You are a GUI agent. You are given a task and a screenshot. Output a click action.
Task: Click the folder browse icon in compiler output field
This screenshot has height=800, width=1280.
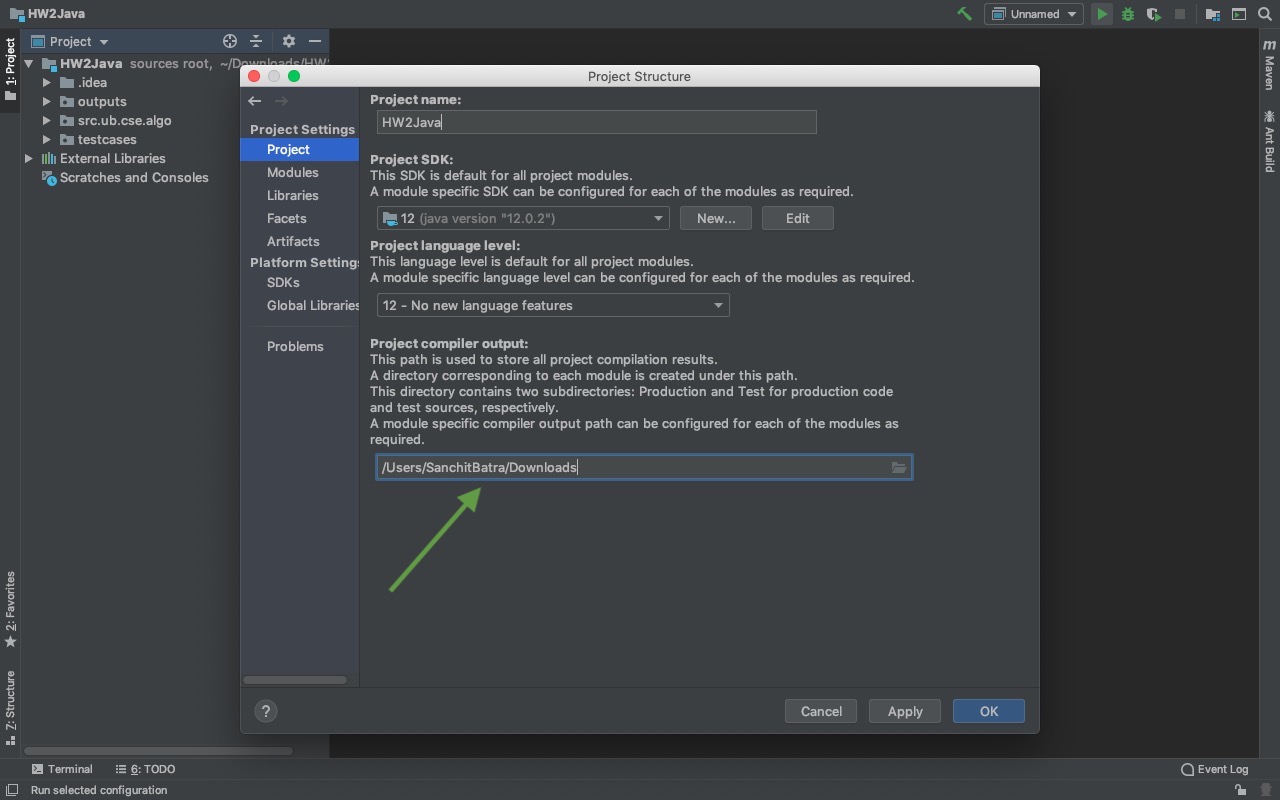[898, 468]
